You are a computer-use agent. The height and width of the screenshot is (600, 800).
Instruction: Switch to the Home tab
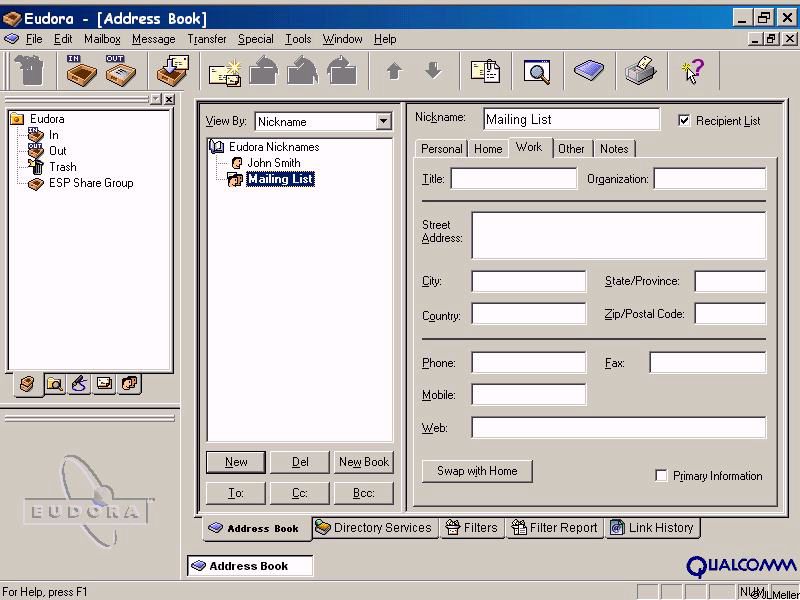[x=488, y=148]
